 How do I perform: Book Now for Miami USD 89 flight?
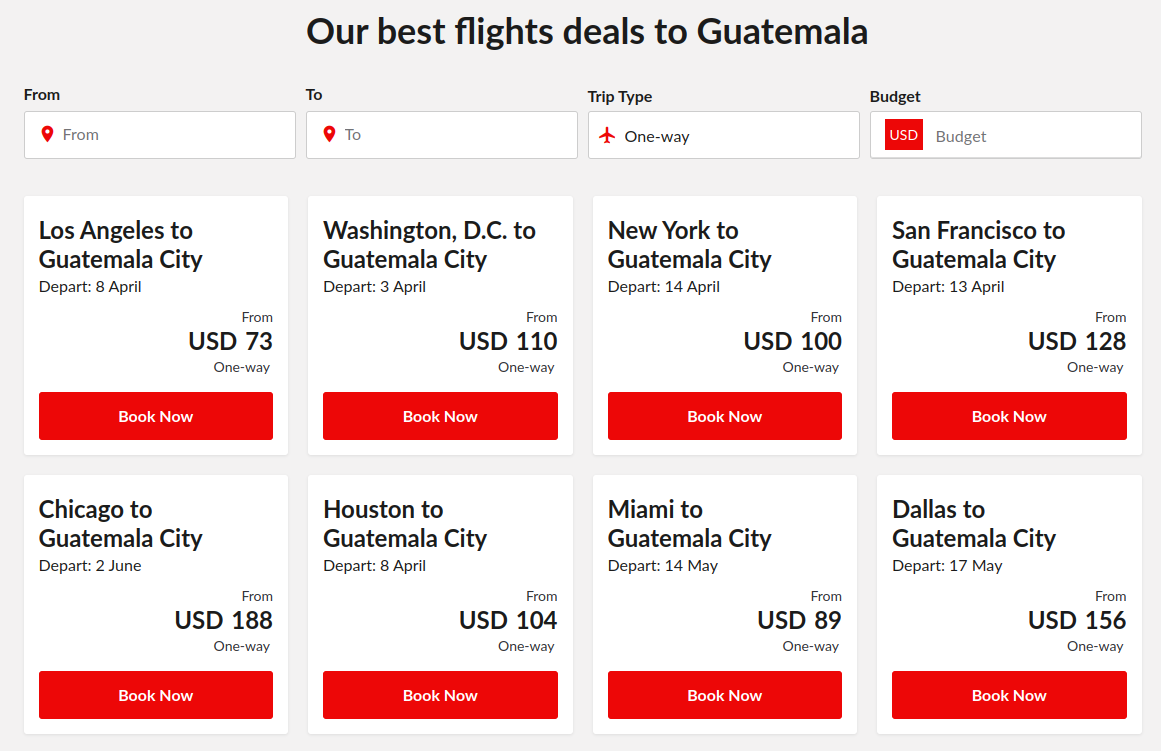coord(724,695)
